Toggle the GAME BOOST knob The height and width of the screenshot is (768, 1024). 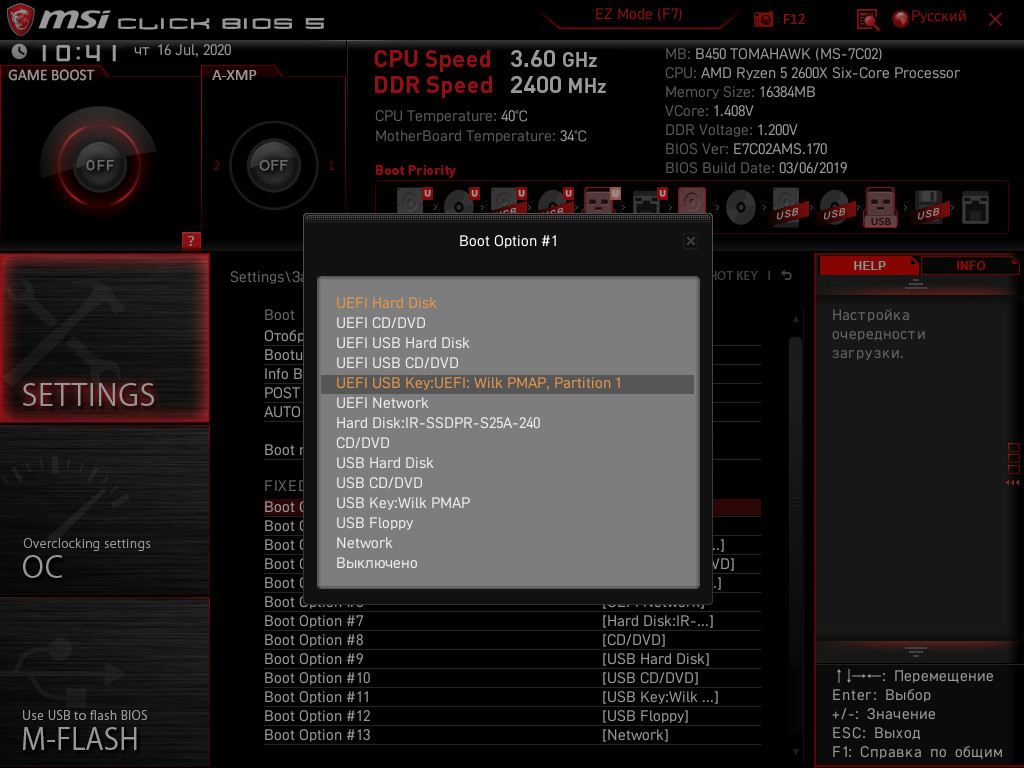coord(99,165)
